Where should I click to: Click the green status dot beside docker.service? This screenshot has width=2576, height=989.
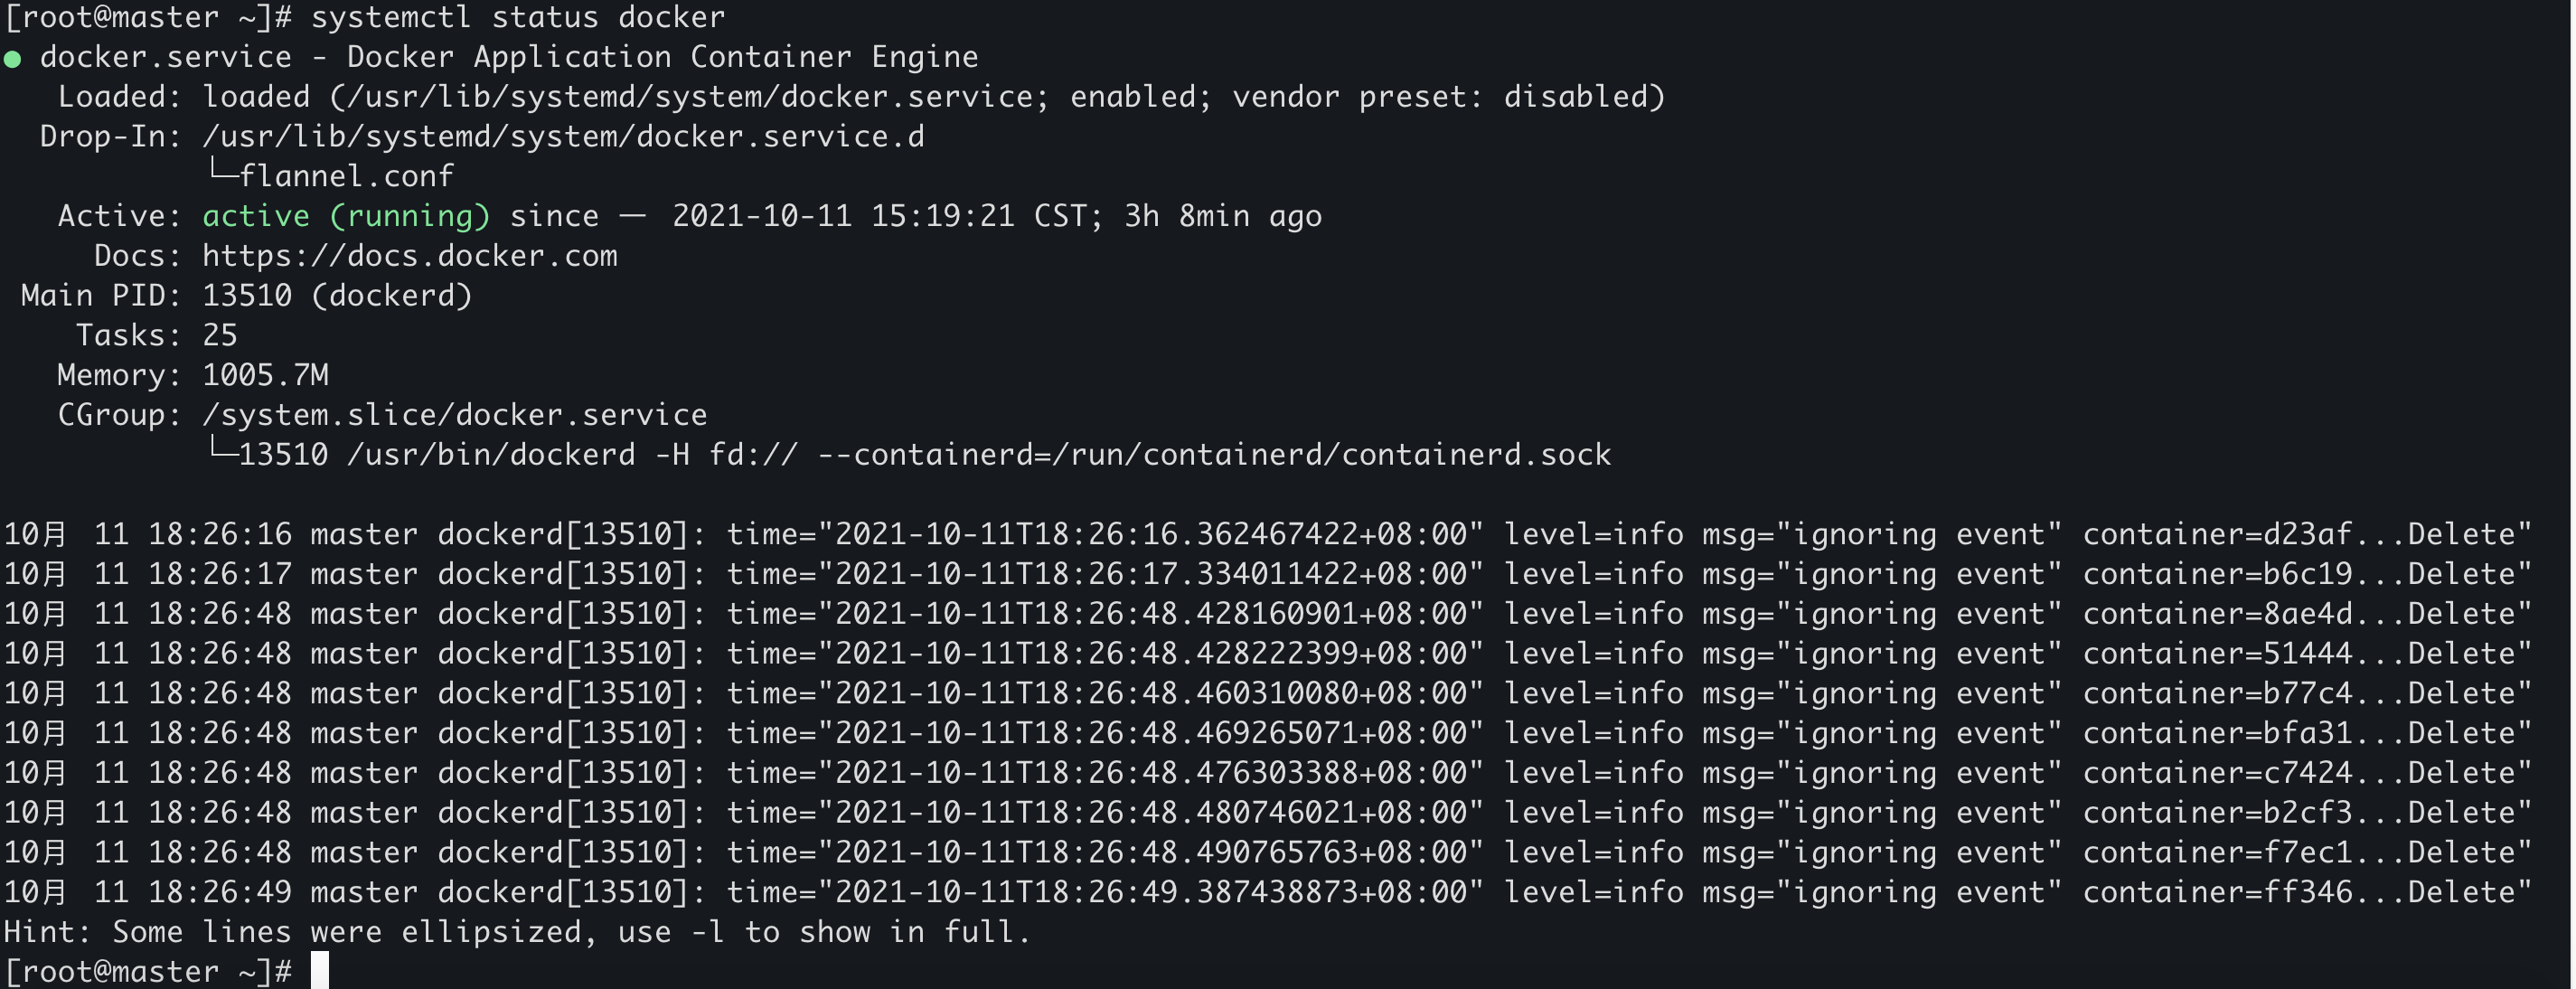pos(13,59)
